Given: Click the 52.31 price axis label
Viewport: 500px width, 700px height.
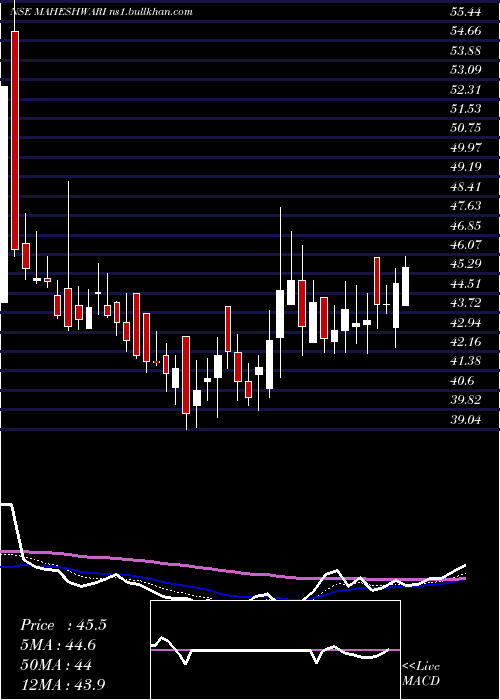Looking at the screenshot, I should [x=466, y=89].
